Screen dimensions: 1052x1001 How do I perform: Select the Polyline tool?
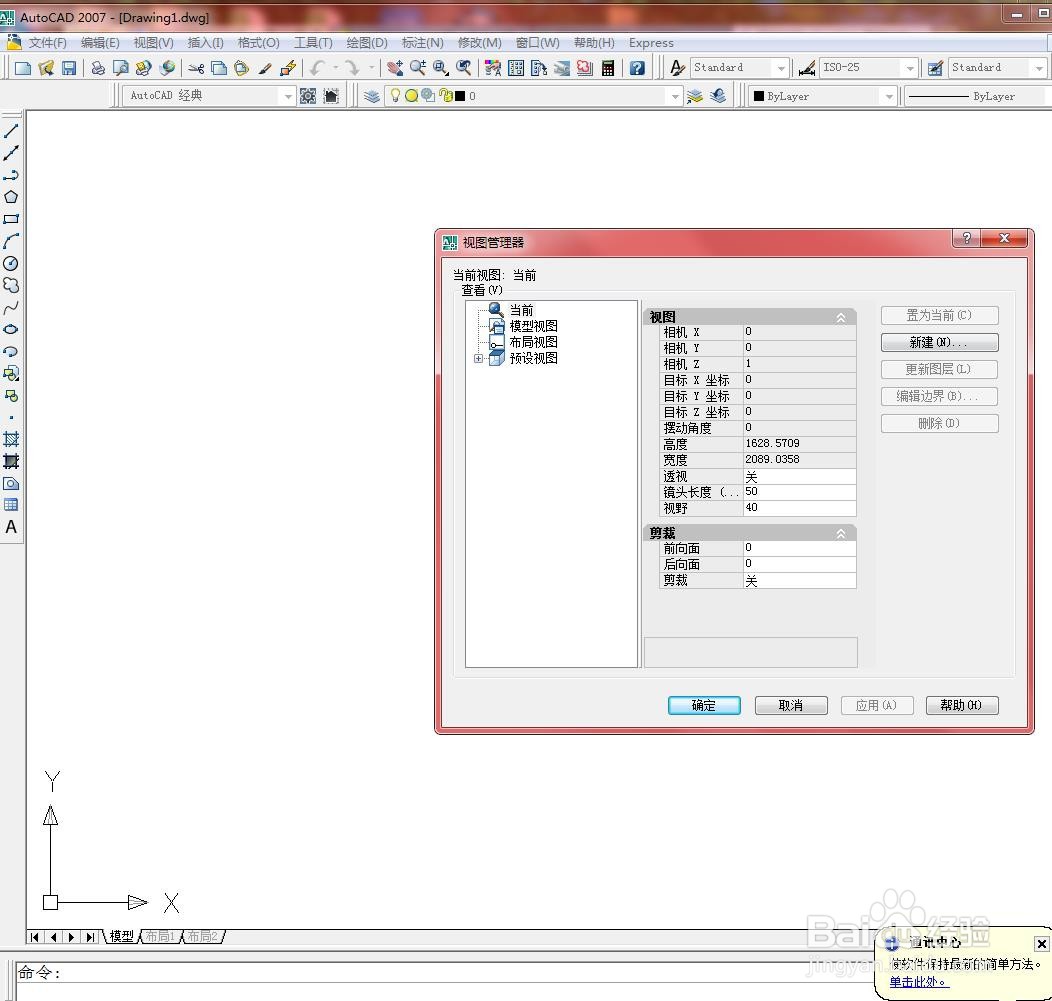pos(11,175)
